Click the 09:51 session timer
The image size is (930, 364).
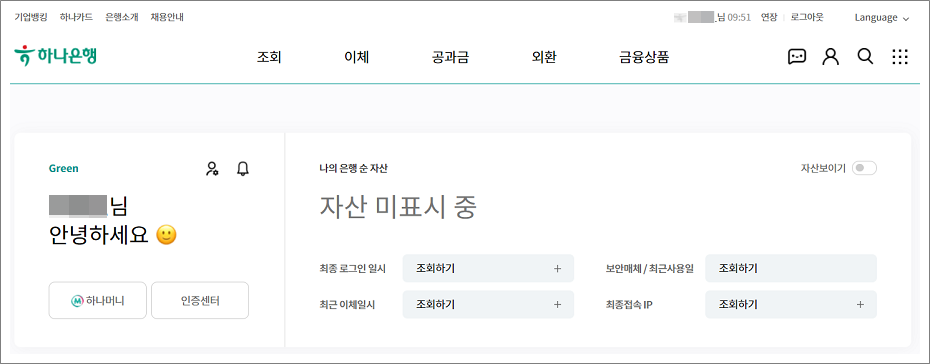coord(739,17)
